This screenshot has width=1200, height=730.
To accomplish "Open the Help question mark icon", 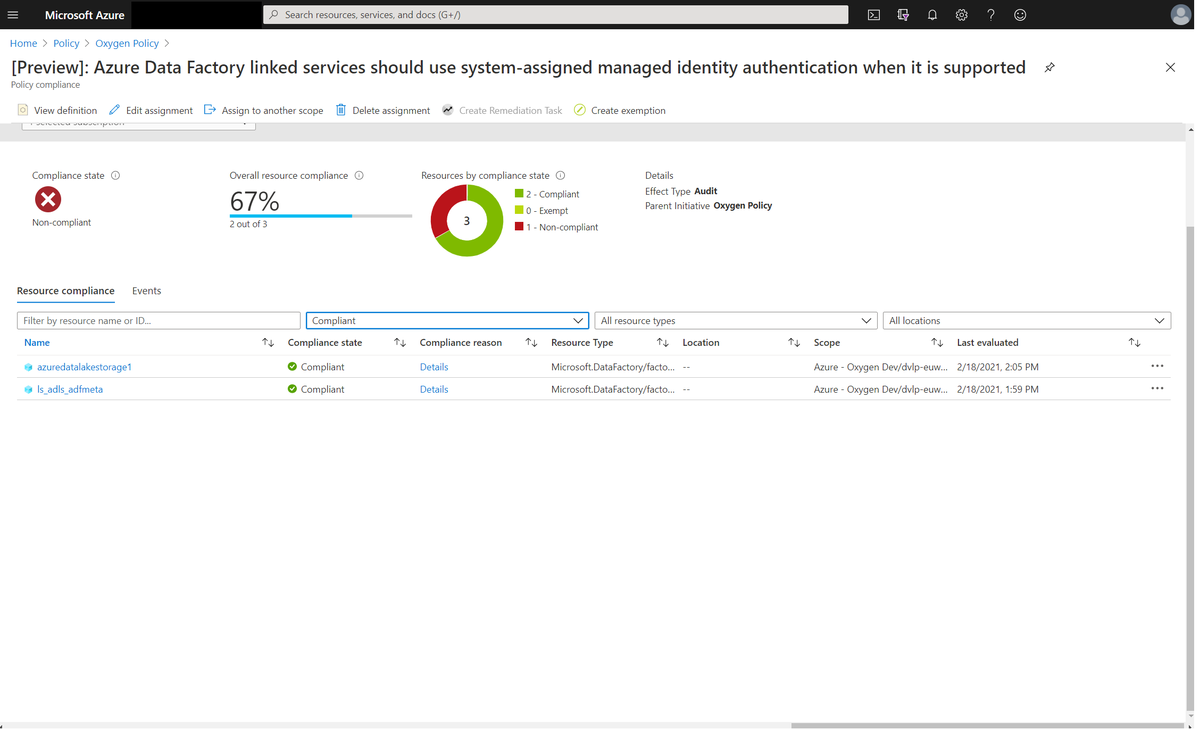I will click(991, 15).
